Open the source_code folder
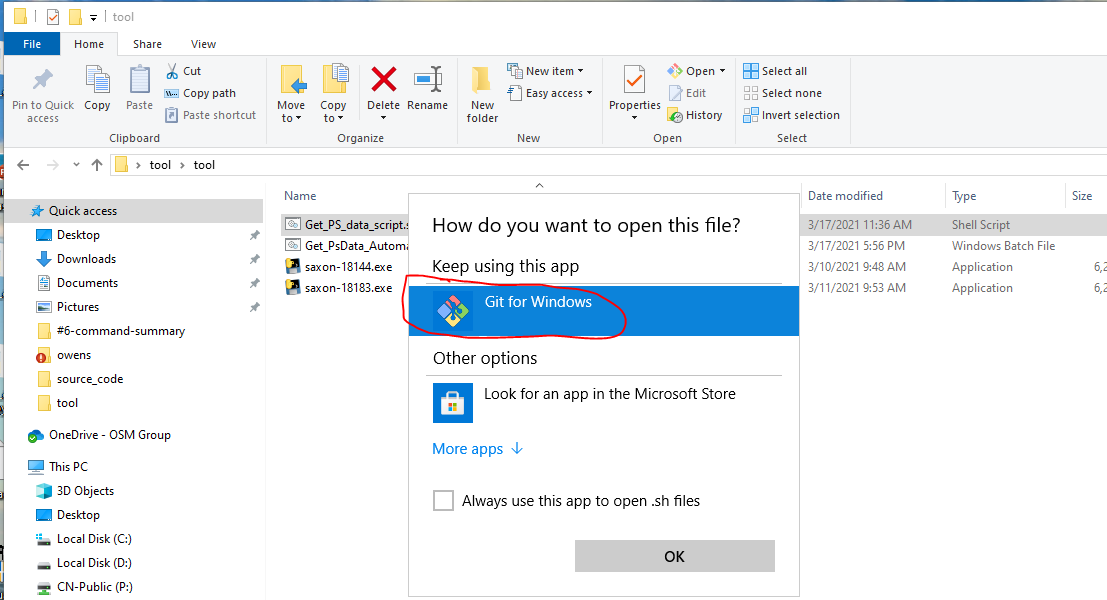Image resolution: width=1107 pixels, height=600 pixels. (x=90, y=379)
